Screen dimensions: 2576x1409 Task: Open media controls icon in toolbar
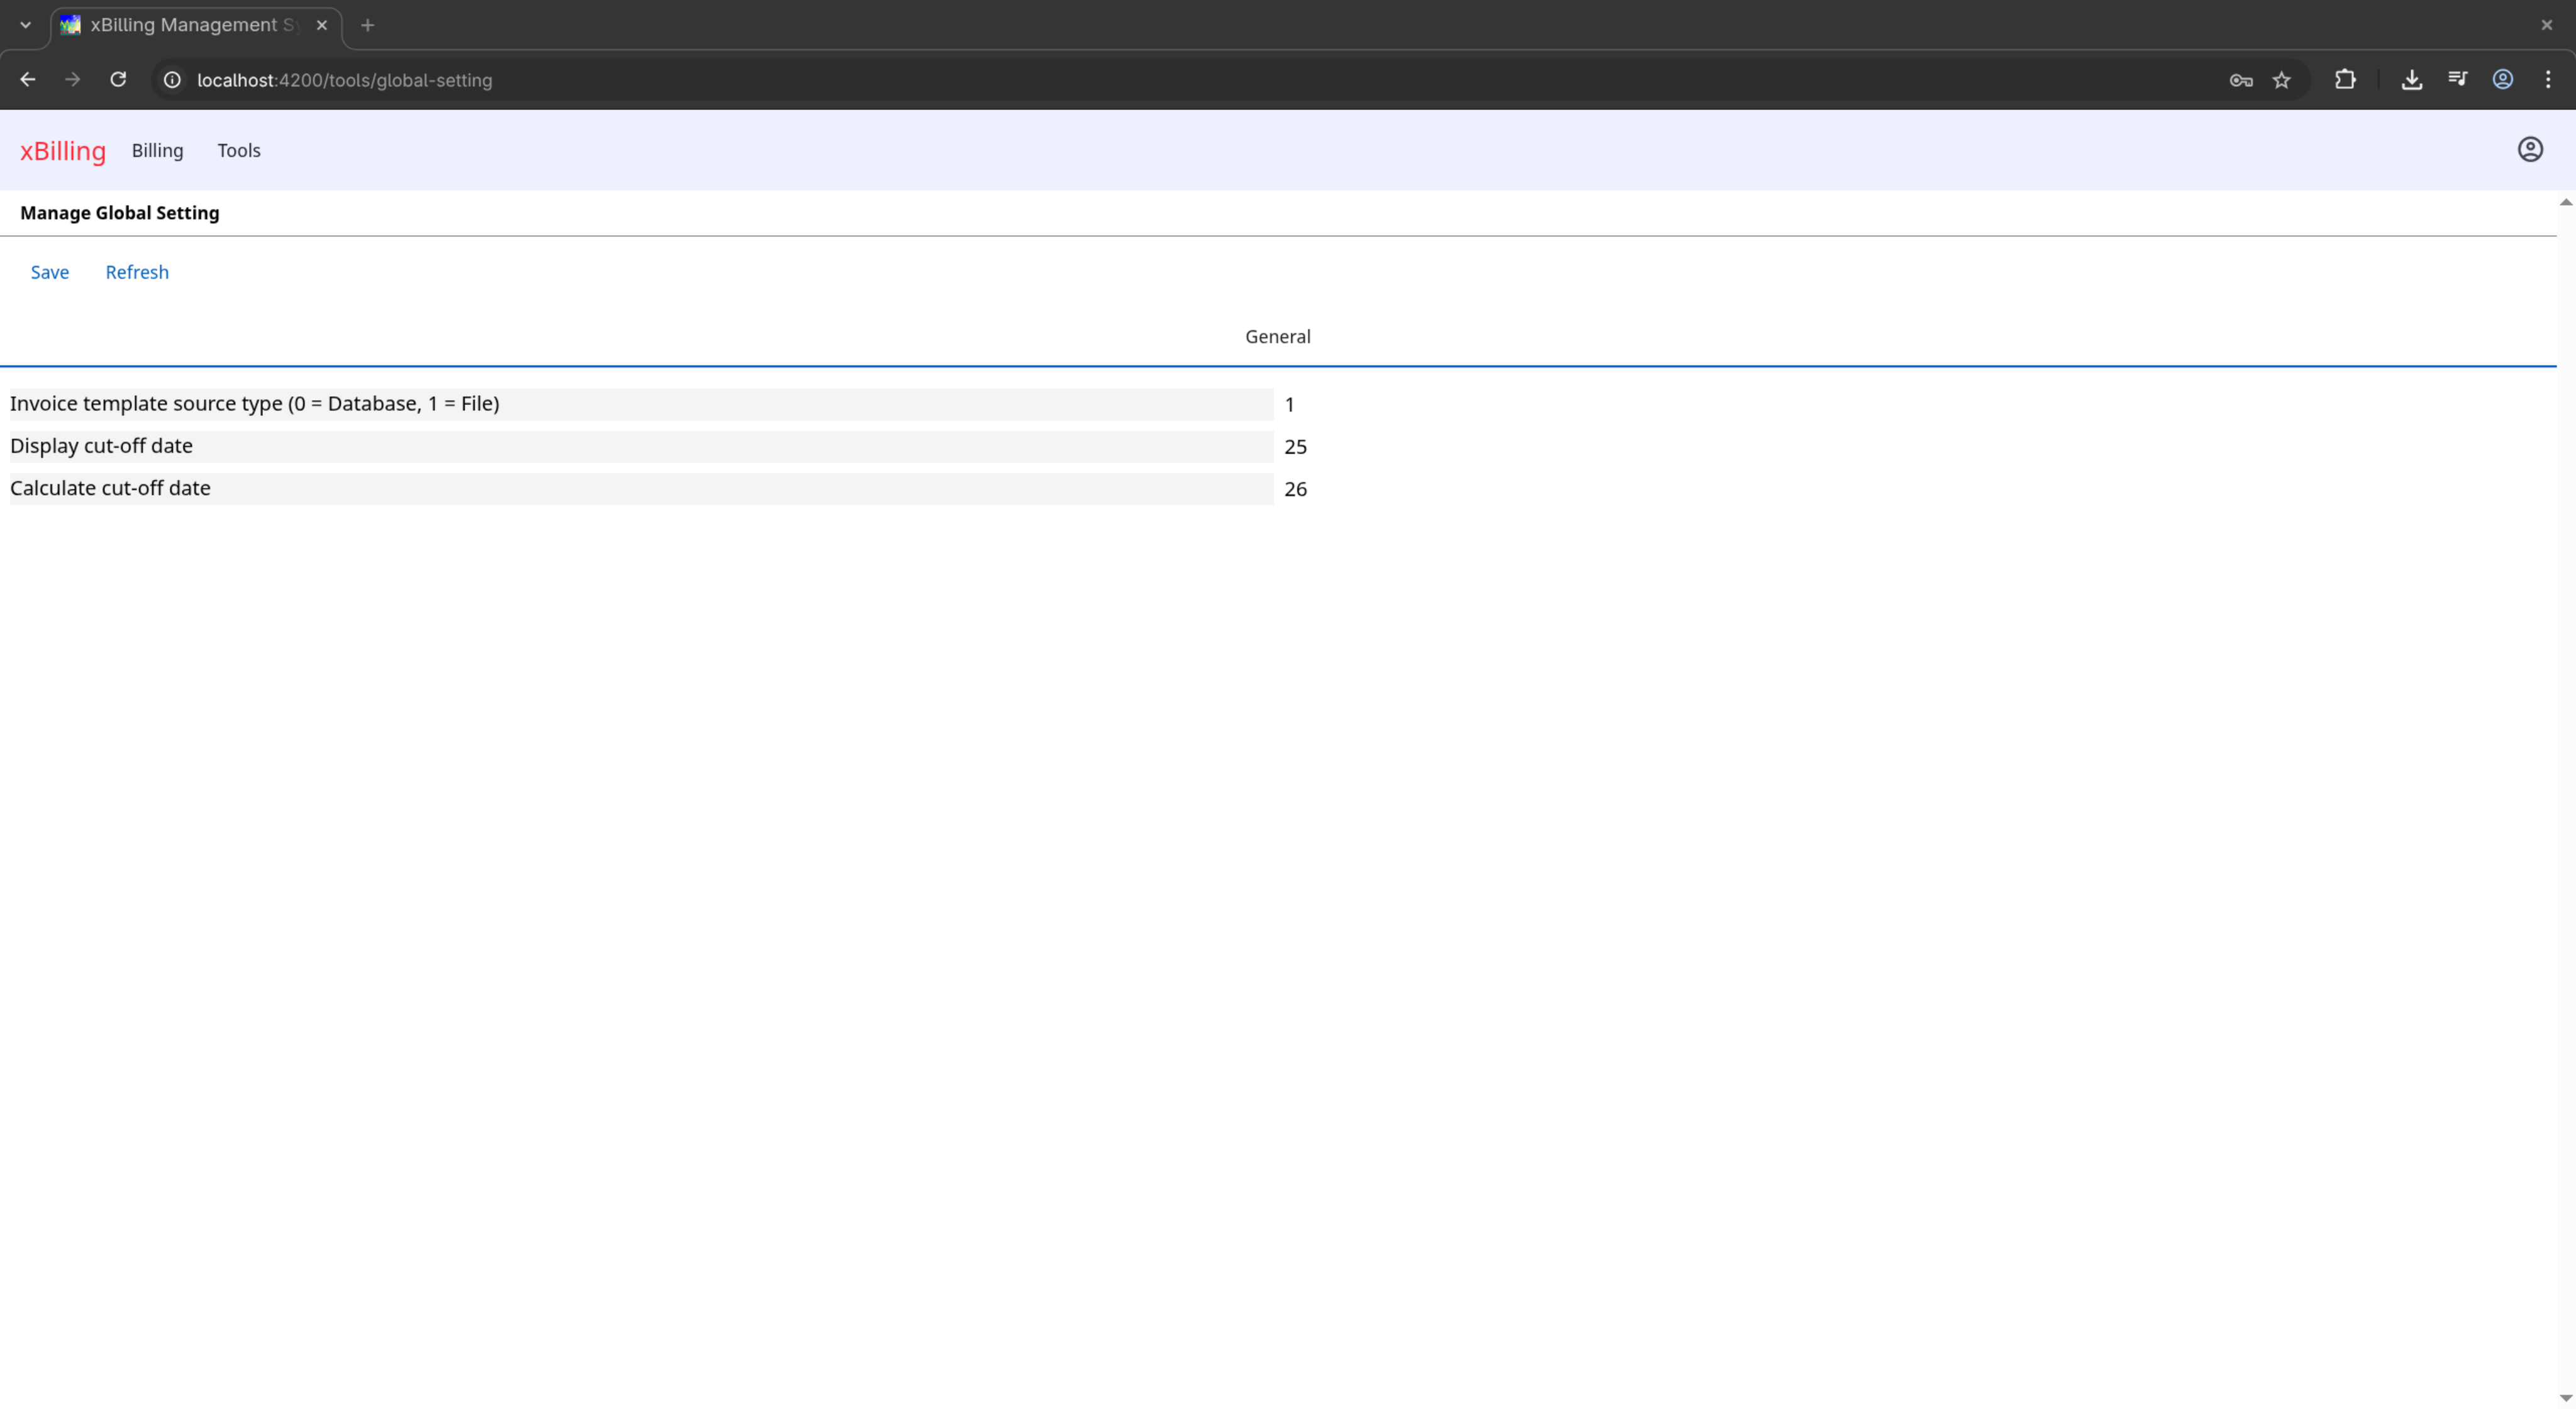point(2457,80)
